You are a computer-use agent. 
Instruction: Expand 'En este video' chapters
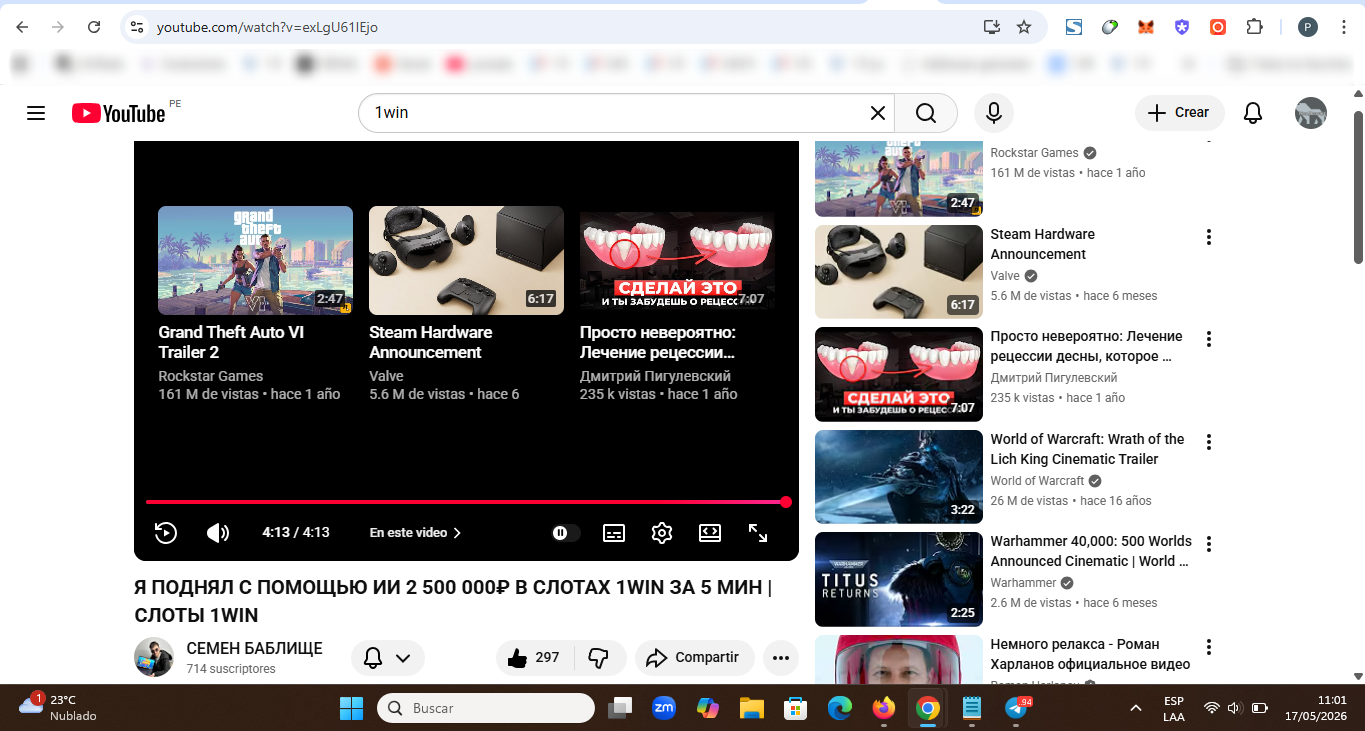click(416, 533)
